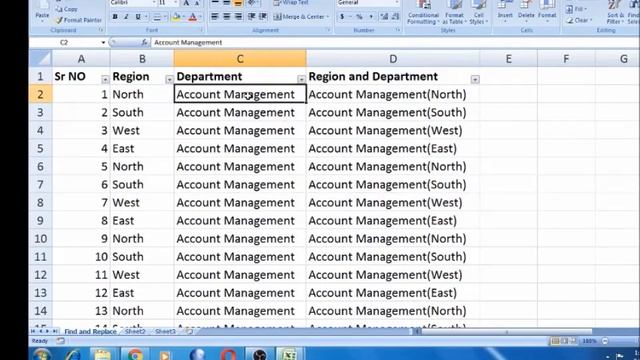The width and height of the screenshot is (640, 360).
Task: Open Cell Styles gallery
Action: click(478, 12)
